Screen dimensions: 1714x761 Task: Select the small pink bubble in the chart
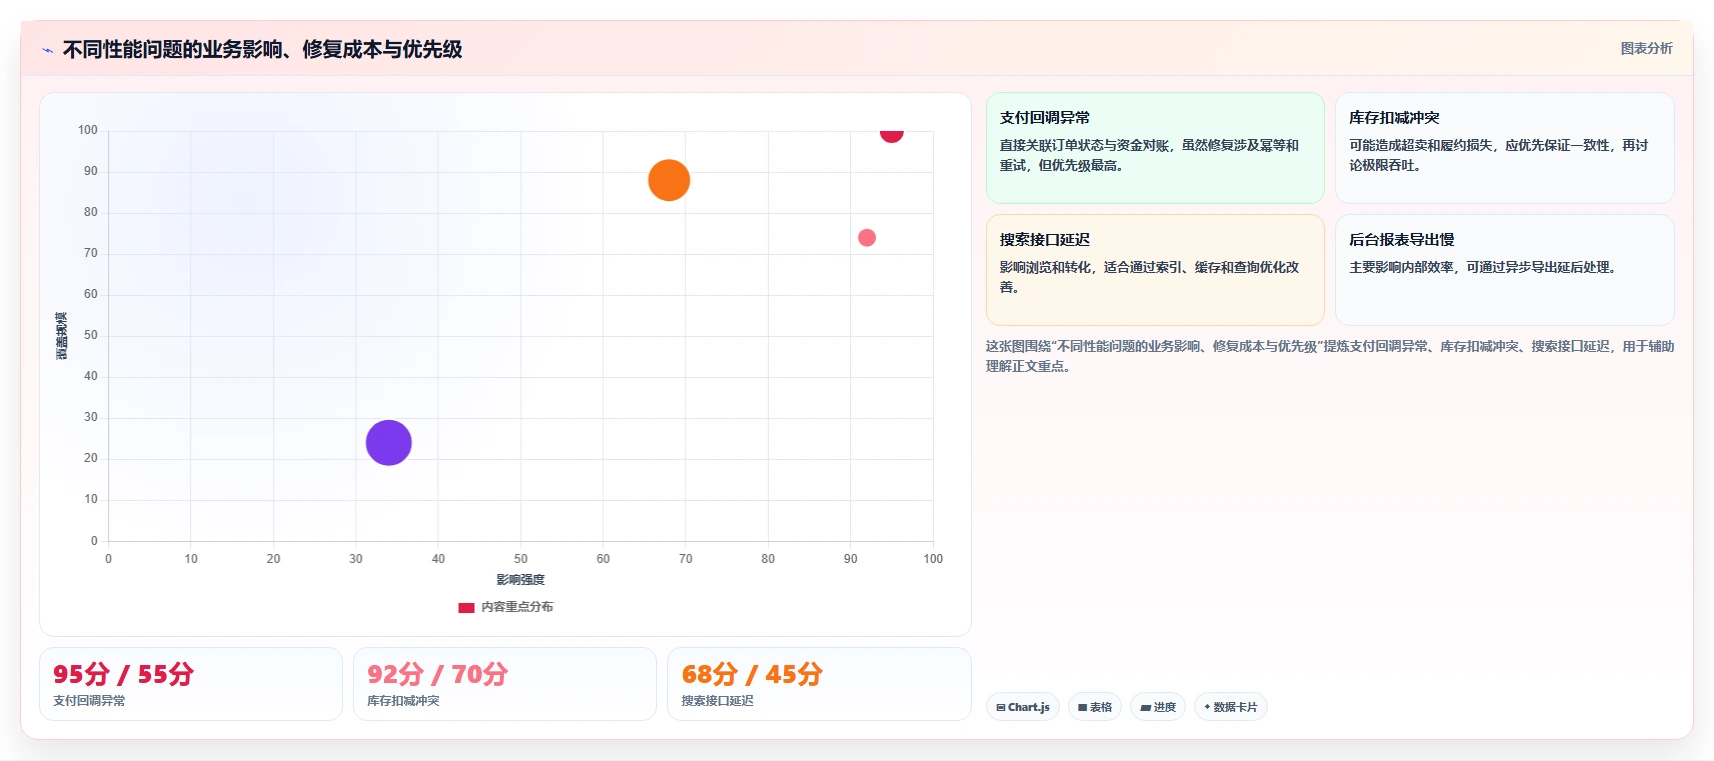(867, 238)
